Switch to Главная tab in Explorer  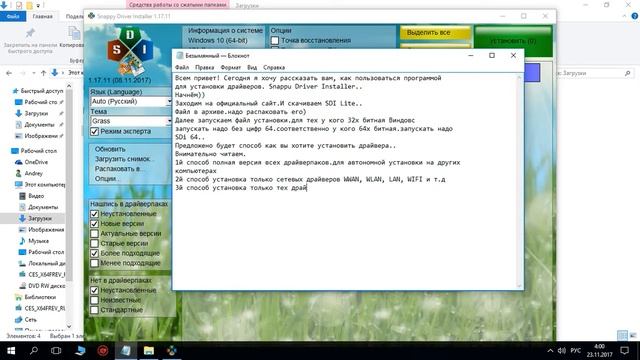[42, 16]
